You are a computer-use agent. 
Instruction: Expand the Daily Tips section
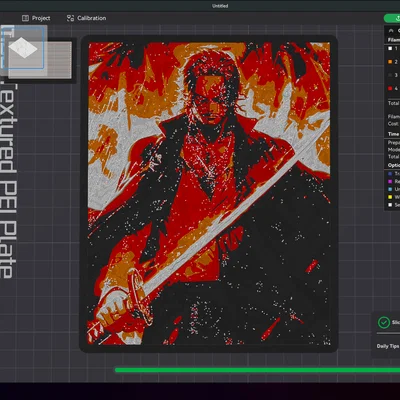tap(388, 346)
